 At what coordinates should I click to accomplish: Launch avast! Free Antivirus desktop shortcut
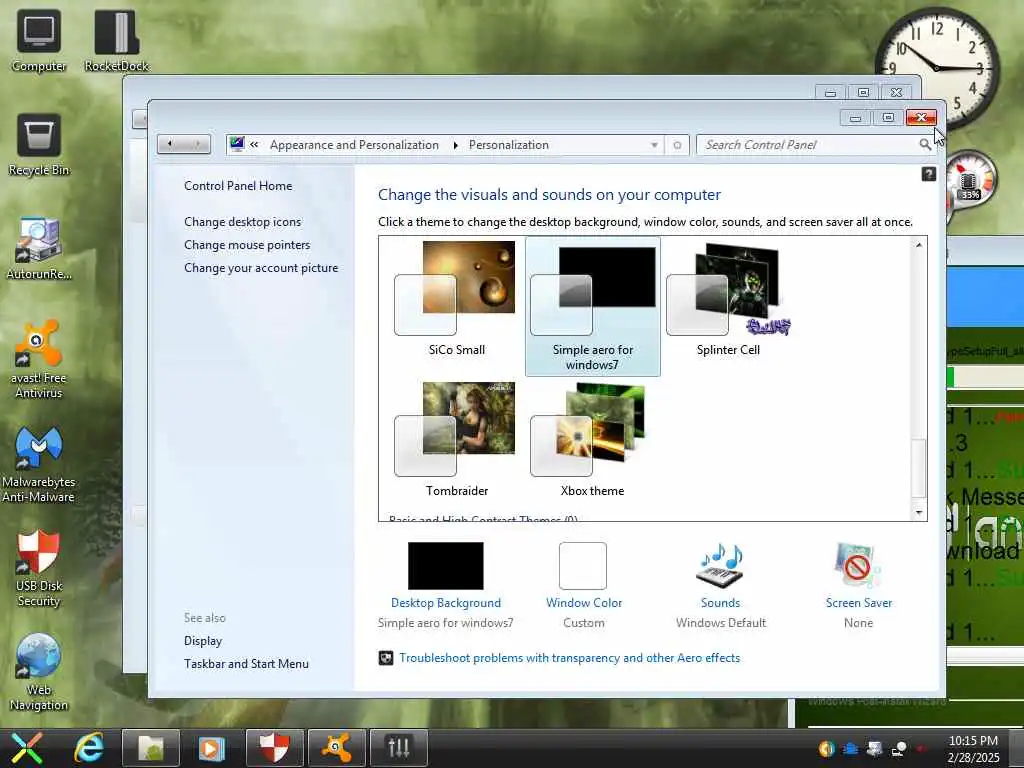39,359
